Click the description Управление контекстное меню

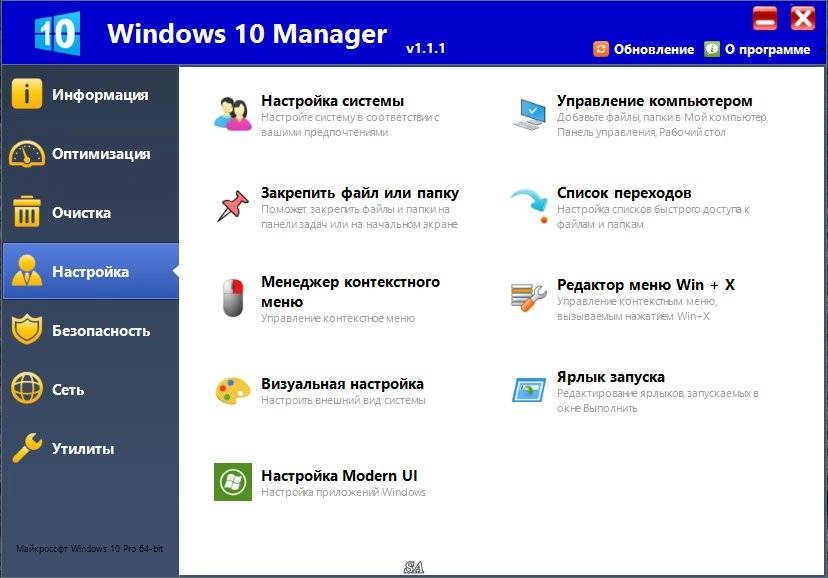click(x=338, y=318)
